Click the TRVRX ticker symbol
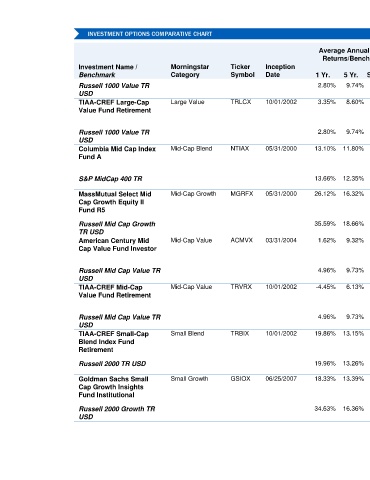This screenshot has width=370, height=480. click(x=241, y=287)
